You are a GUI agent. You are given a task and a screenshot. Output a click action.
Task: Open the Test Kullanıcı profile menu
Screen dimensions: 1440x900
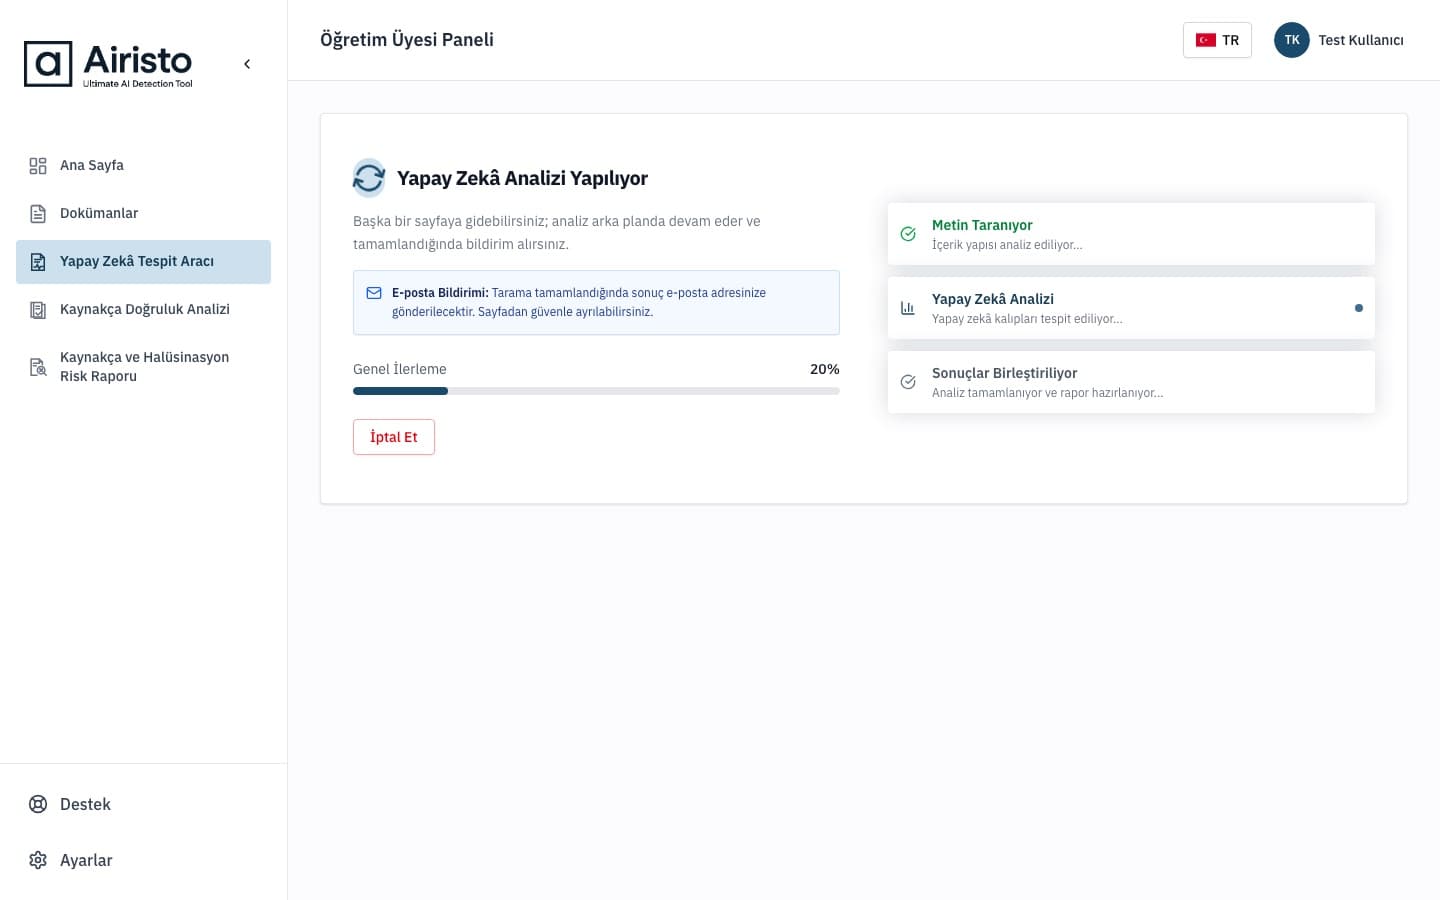tap(1339, 40)
